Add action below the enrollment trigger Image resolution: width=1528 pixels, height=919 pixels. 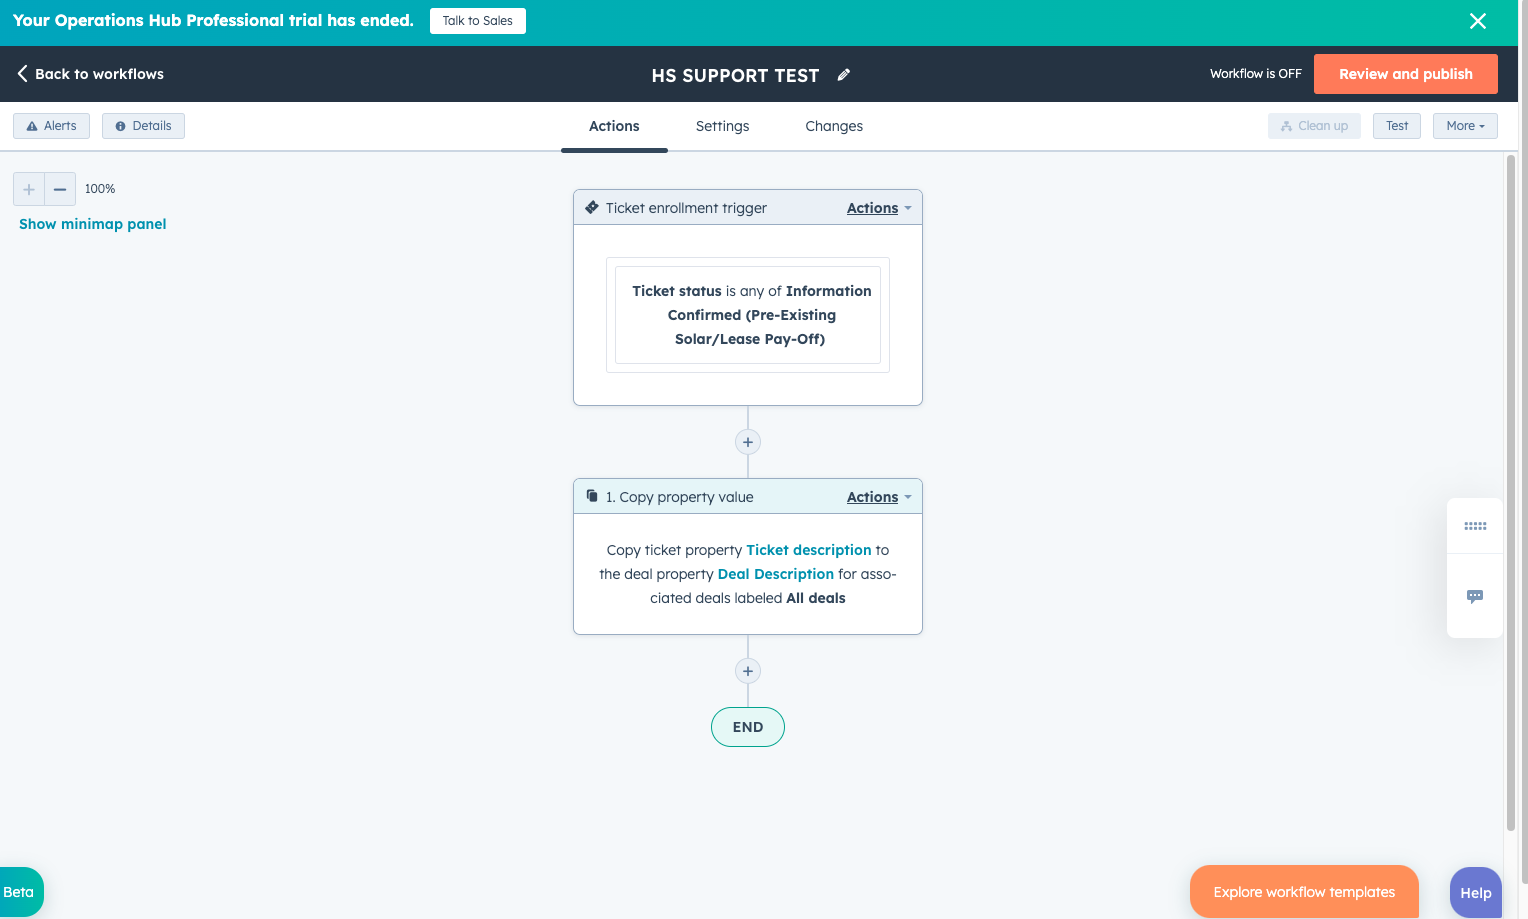click(748, 442)
